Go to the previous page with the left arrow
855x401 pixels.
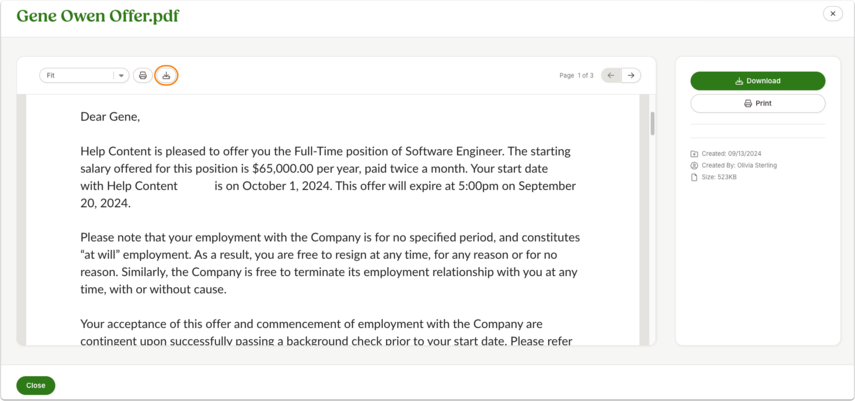pos(611,75)
